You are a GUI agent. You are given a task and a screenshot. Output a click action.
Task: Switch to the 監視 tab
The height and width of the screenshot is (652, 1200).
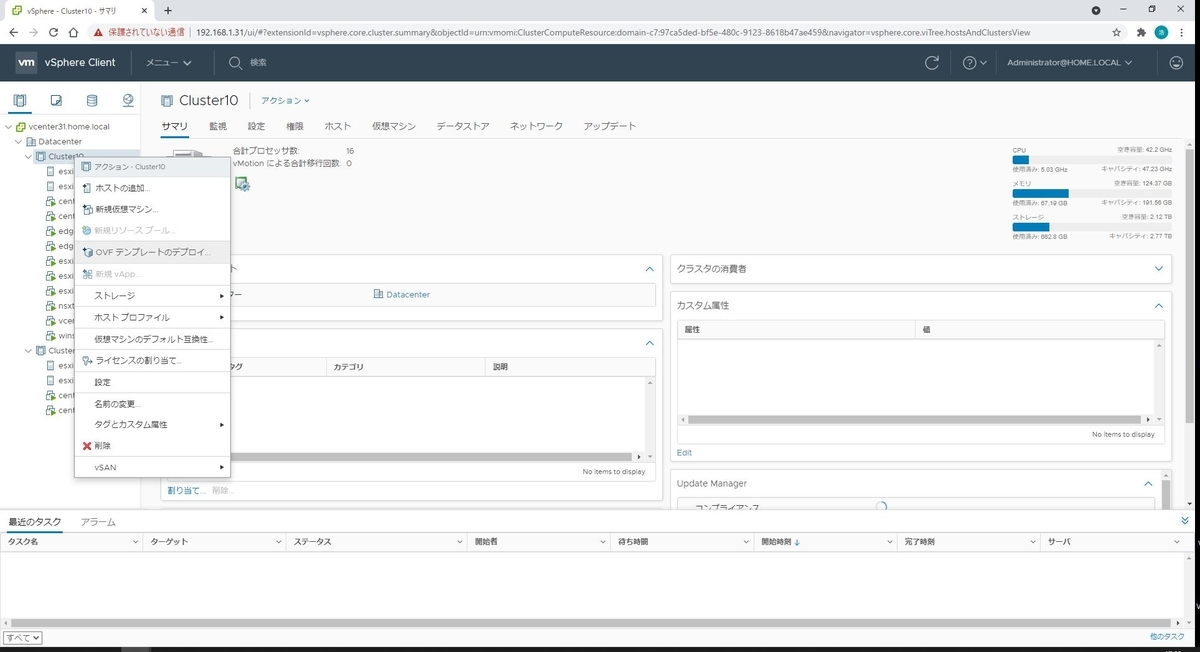218,126
